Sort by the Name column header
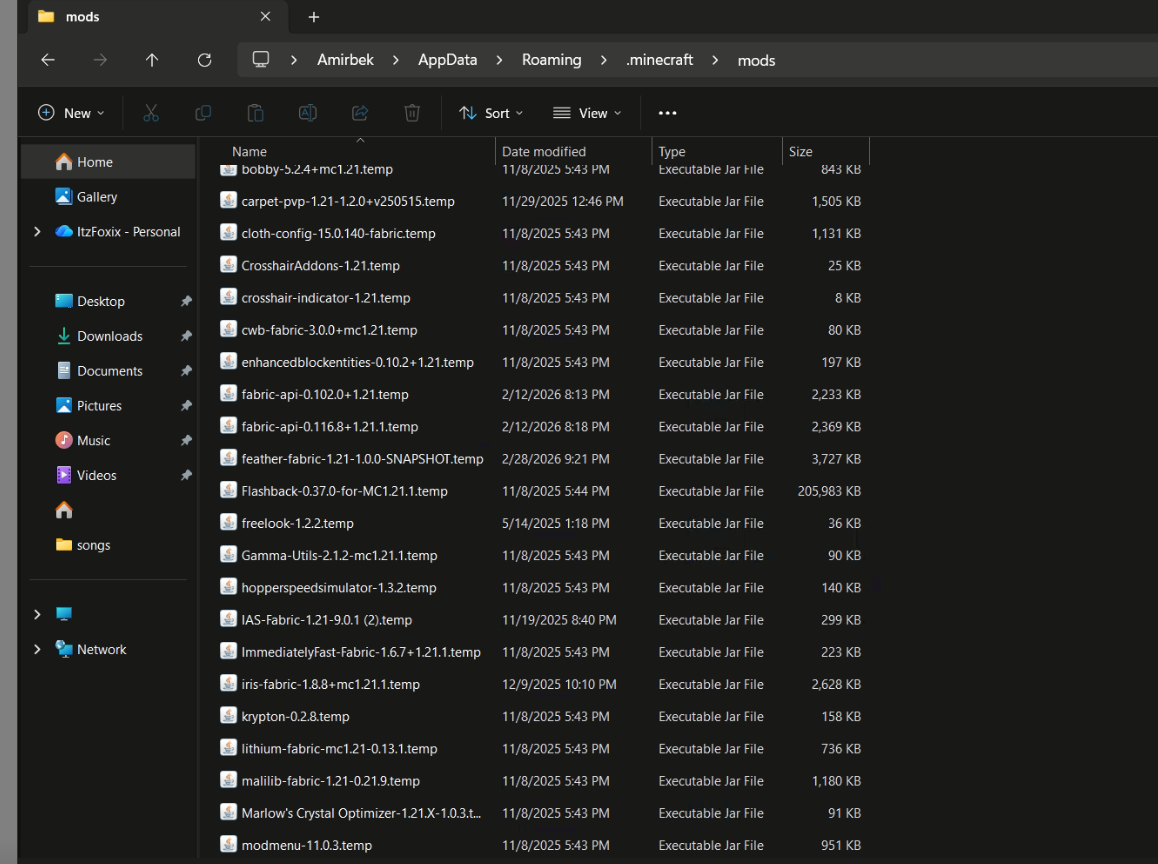The width and height of the screenshot is (1158, 864). [x=250, y=151]
